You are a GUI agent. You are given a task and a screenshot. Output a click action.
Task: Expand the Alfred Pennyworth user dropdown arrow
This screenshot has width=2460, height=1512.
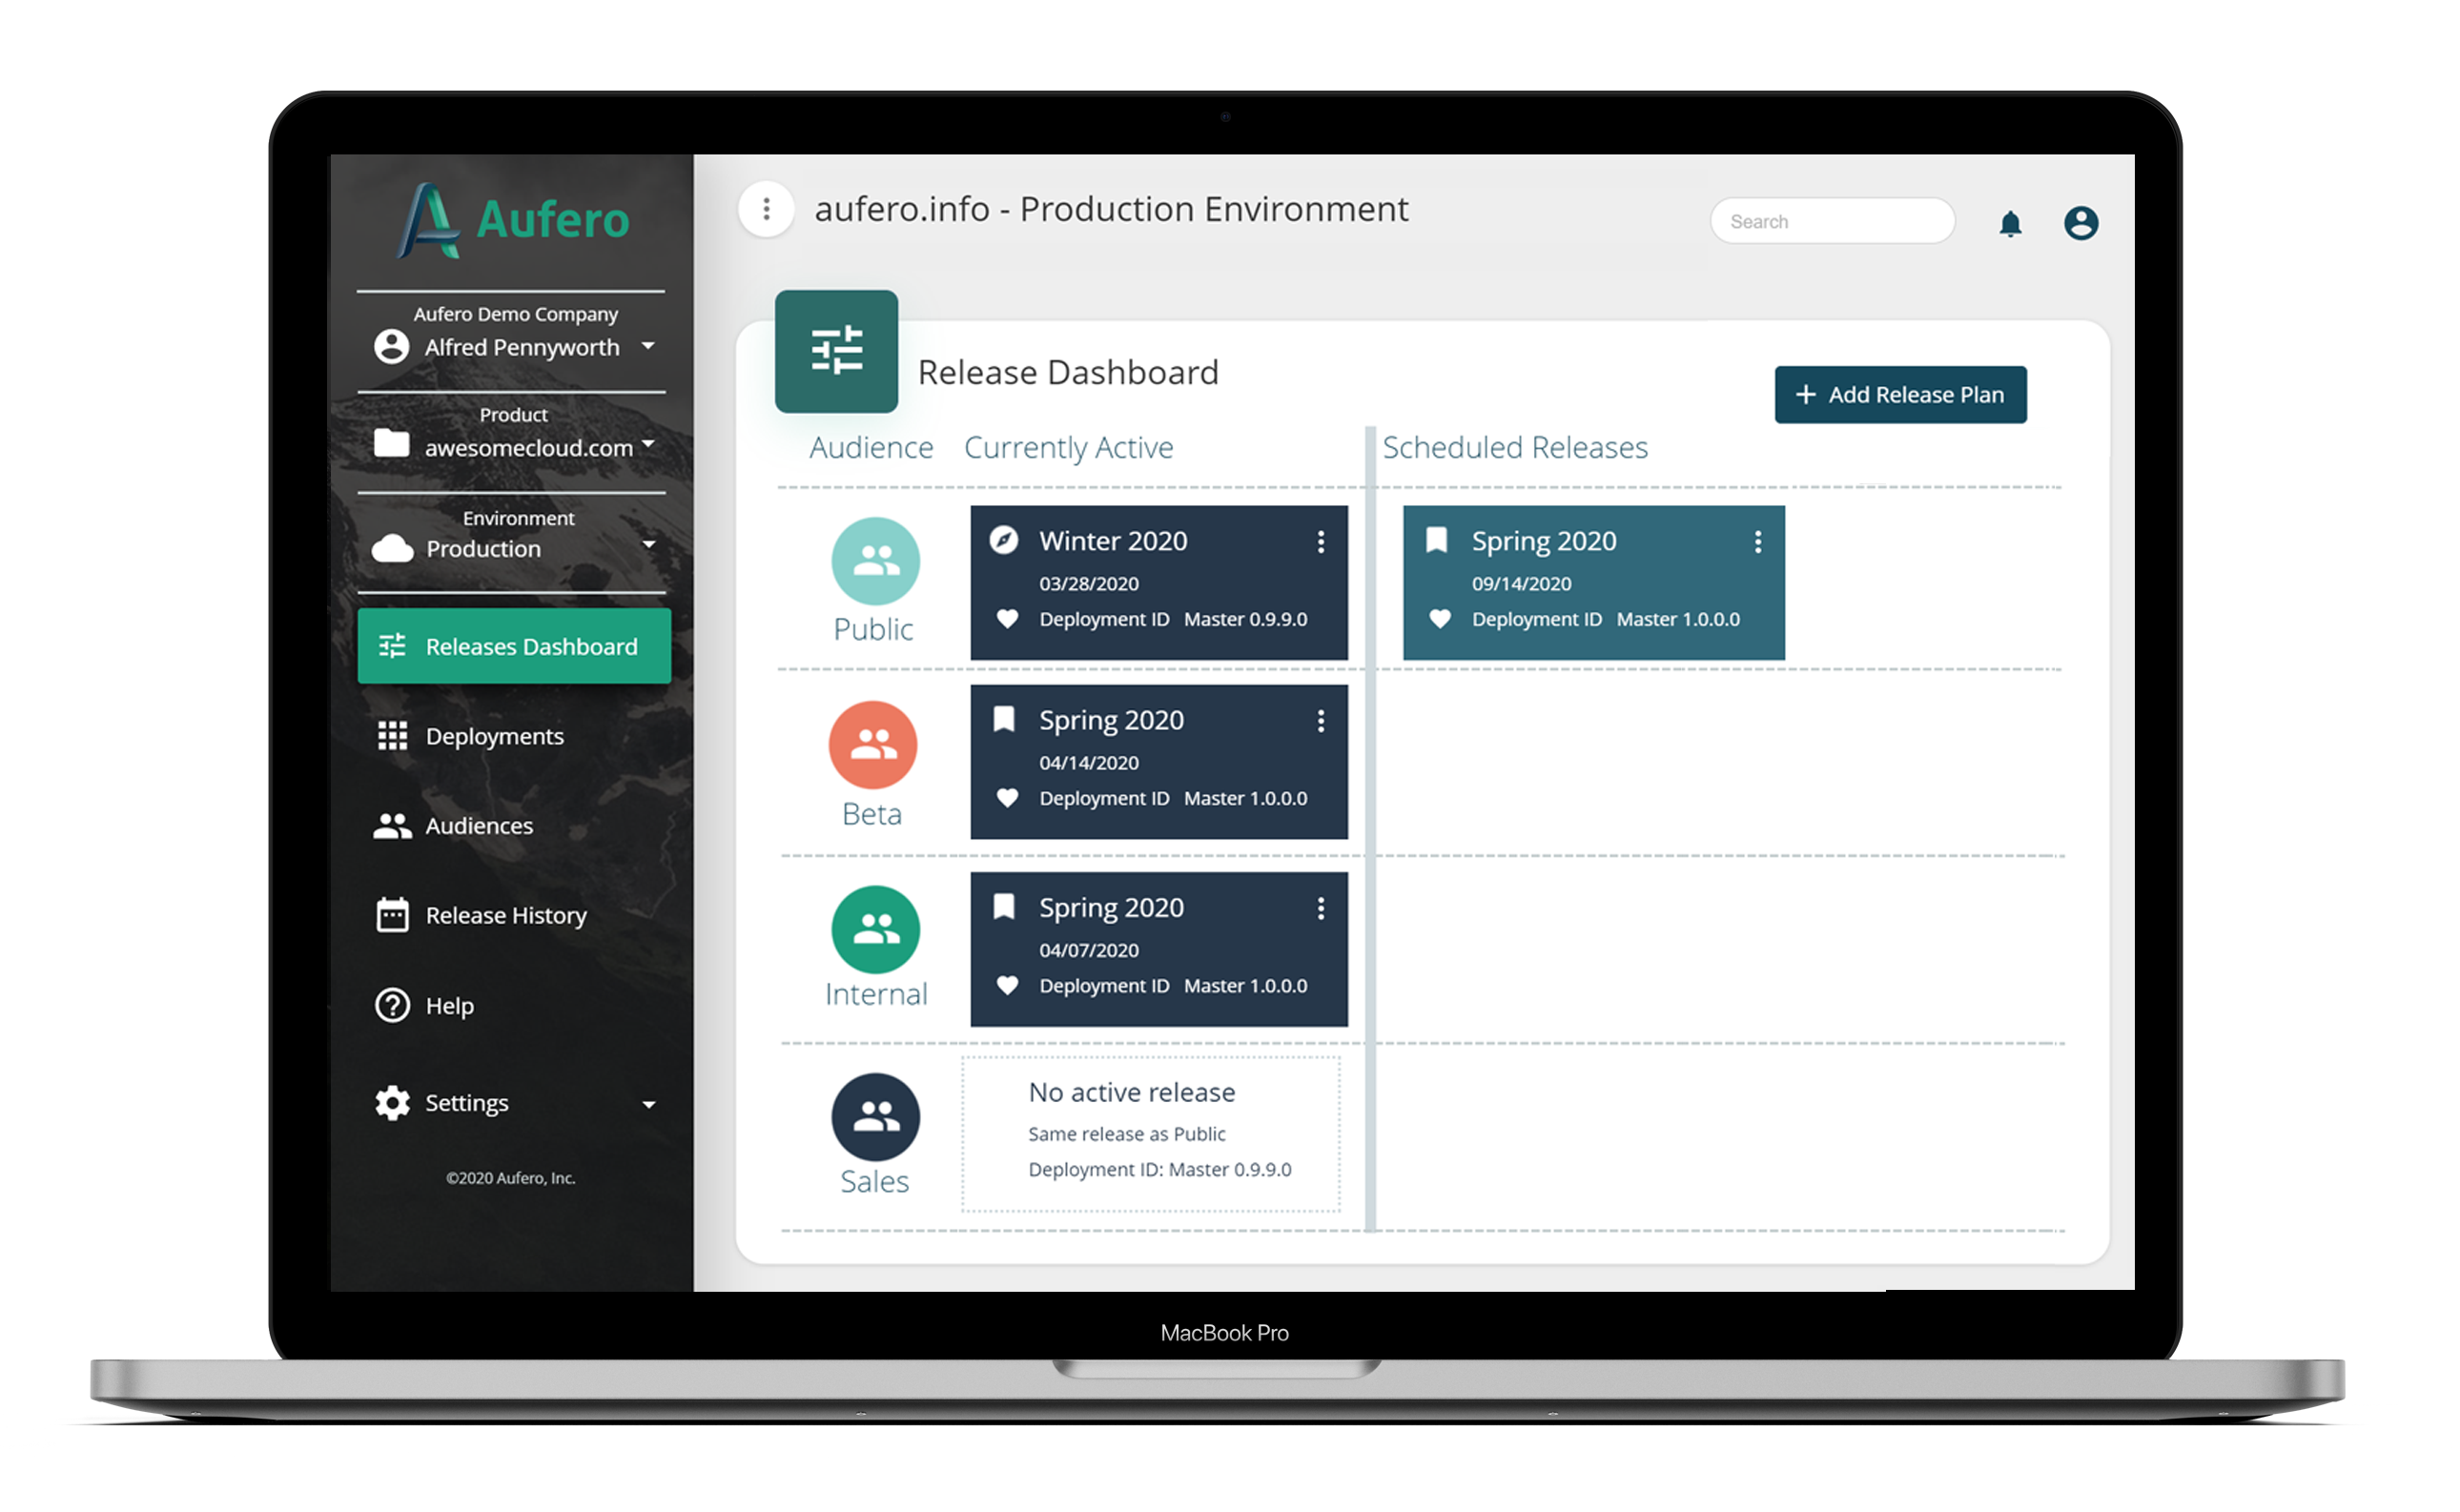pyautogui.click(x=649, y=346)
